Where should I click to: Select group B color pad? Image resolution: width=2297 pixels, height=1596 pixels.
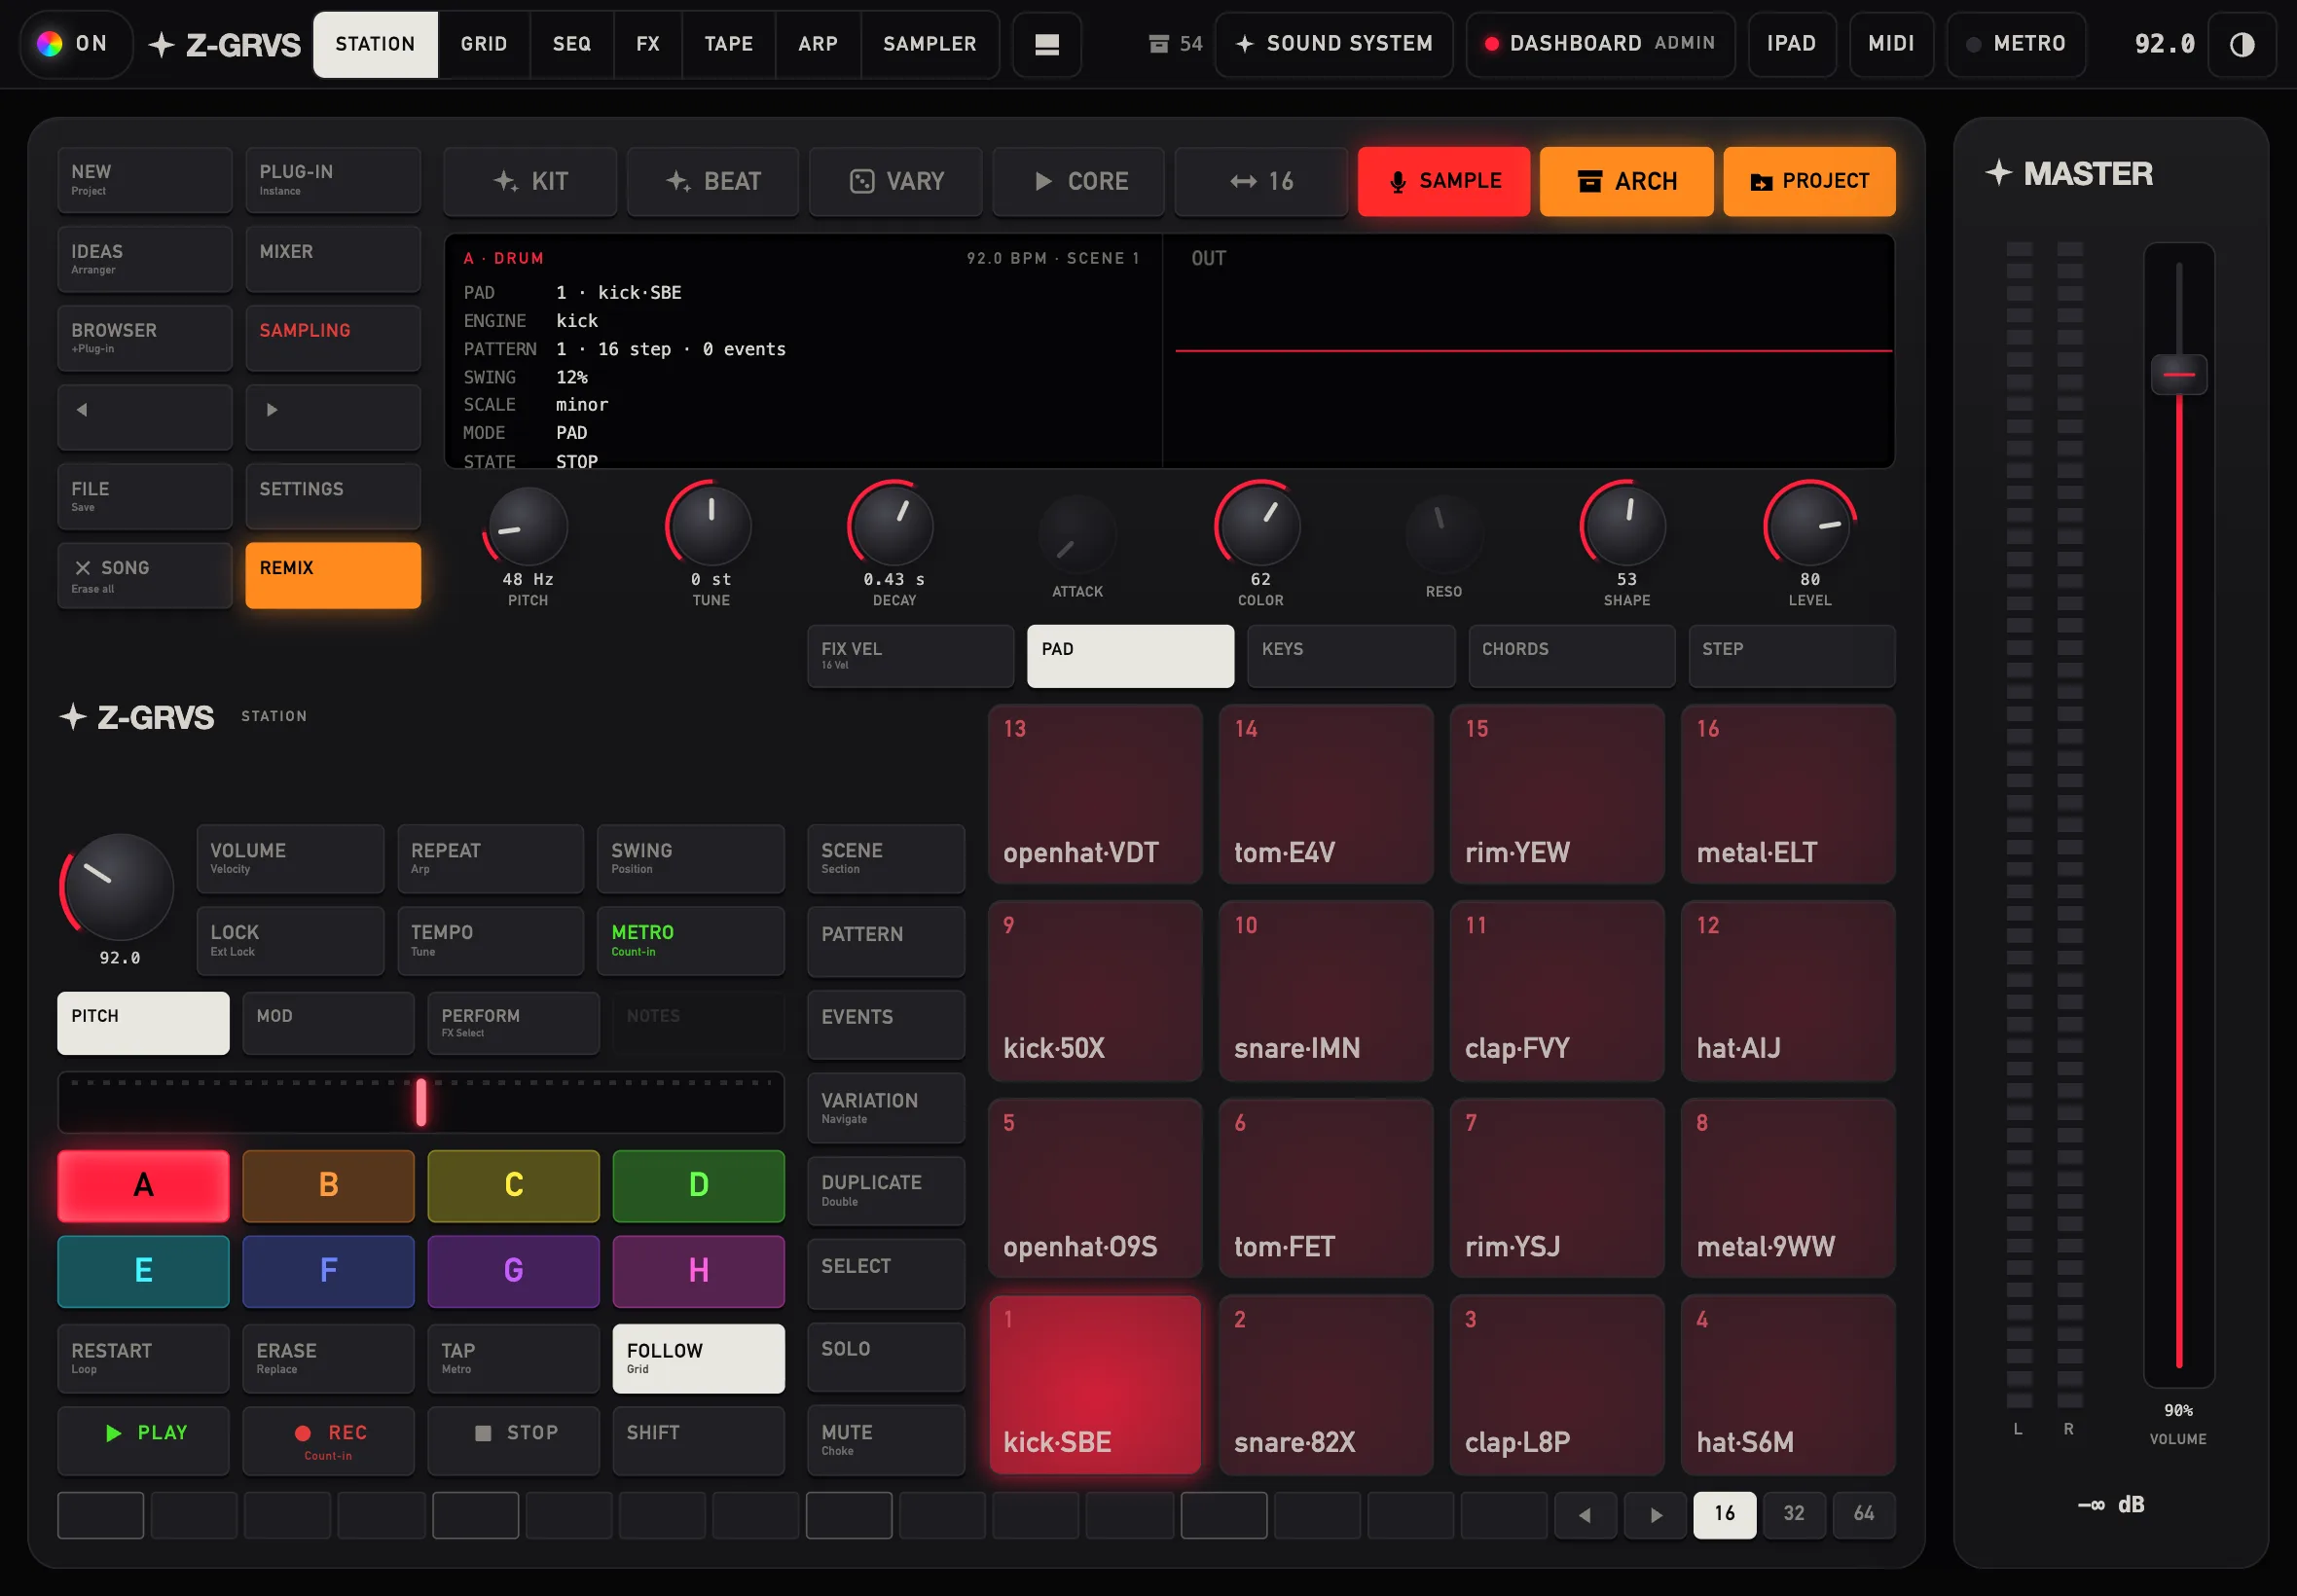(x=328, y=1186)
